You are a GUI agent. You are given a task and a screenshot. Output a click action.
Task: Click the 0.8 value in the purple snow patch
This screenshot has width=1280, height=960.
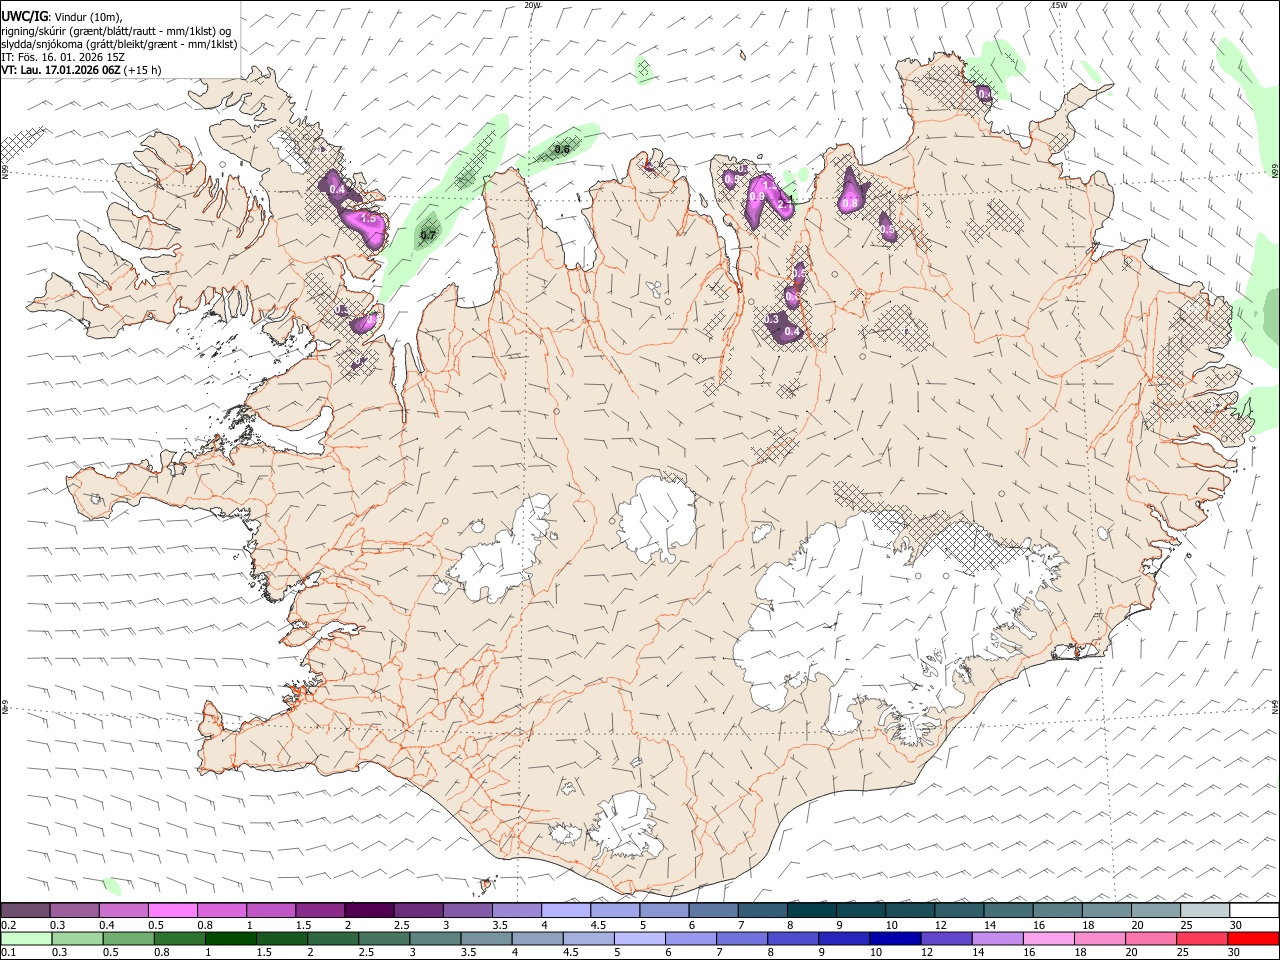click(849, 203)
